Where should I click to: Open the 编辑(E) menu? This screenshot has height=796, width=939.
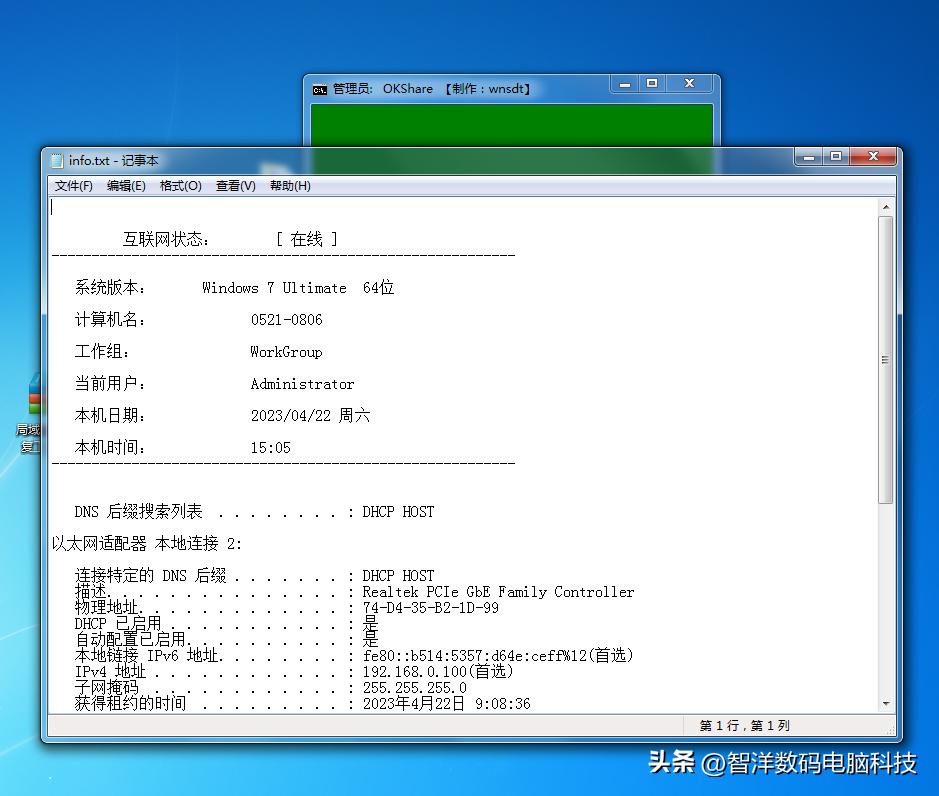pyautogui.click(x=125, y=186)
